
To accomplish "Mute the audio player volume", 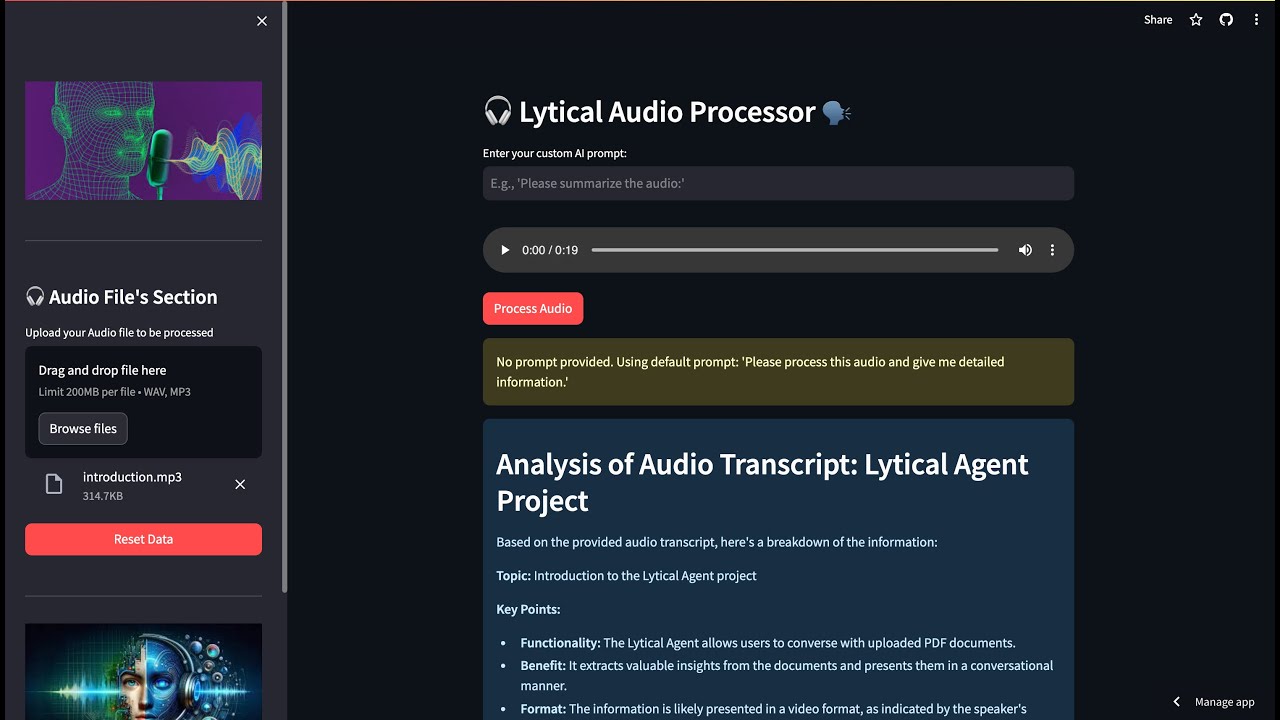I will pos(1025,250).
